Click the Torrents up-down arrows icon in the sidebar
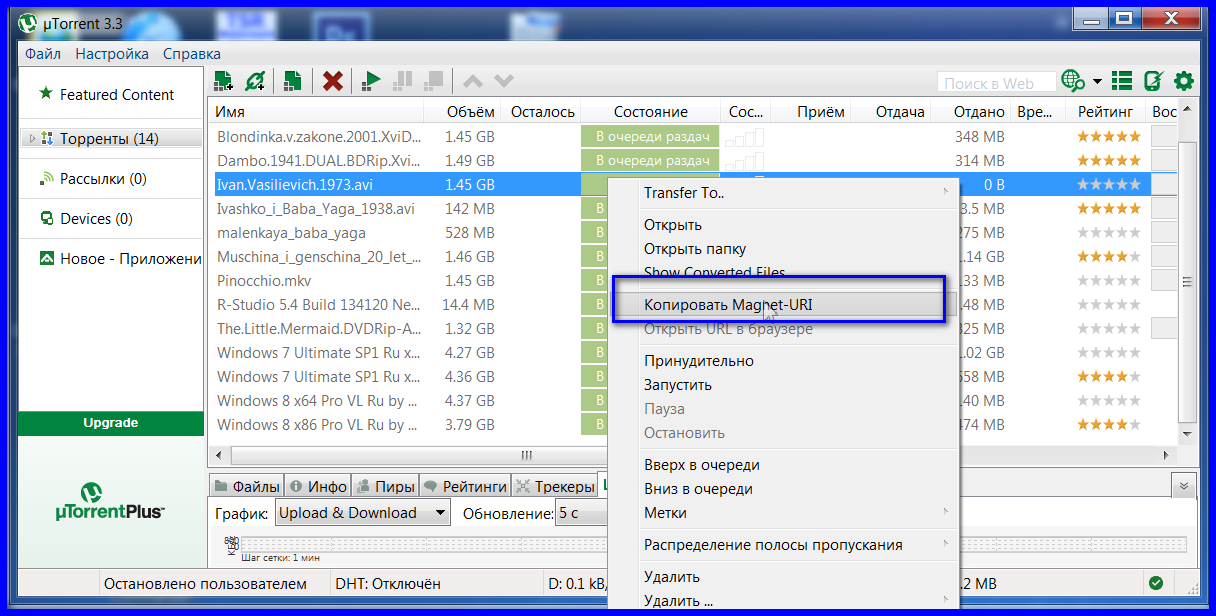Viewport: 1216px width, 616px height. (46, 138)
